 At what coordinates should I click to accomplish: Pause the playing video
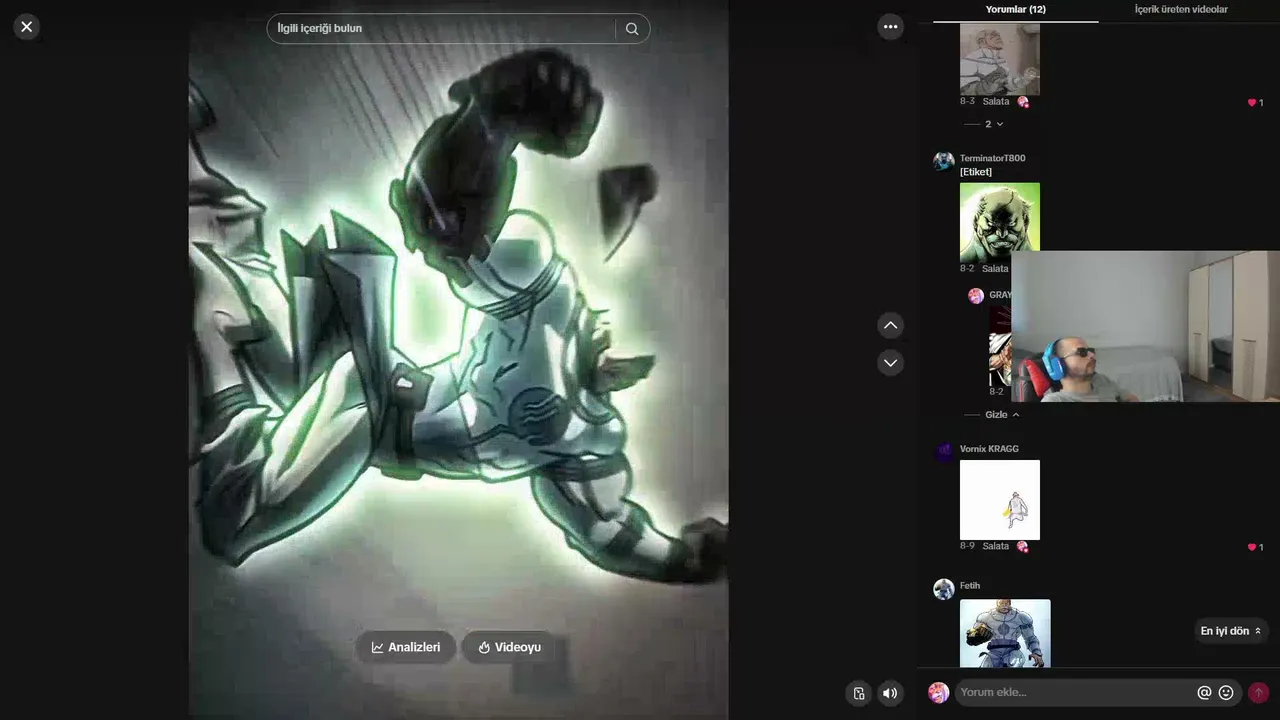click(458, 360)
